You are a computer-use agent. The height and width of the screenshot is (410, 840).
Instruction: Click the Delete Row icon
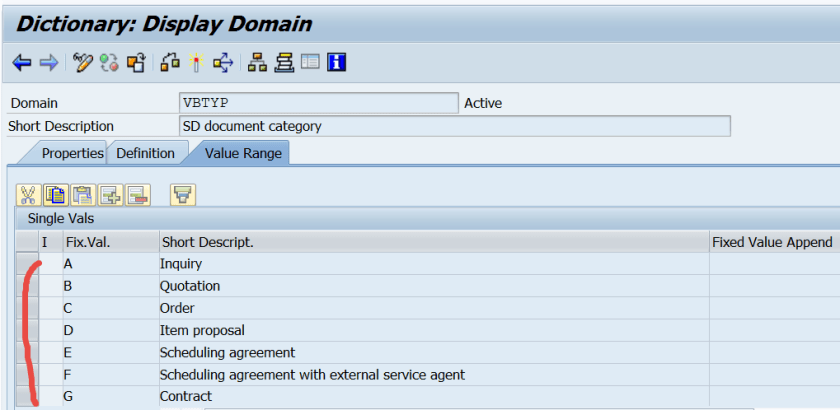137,195
